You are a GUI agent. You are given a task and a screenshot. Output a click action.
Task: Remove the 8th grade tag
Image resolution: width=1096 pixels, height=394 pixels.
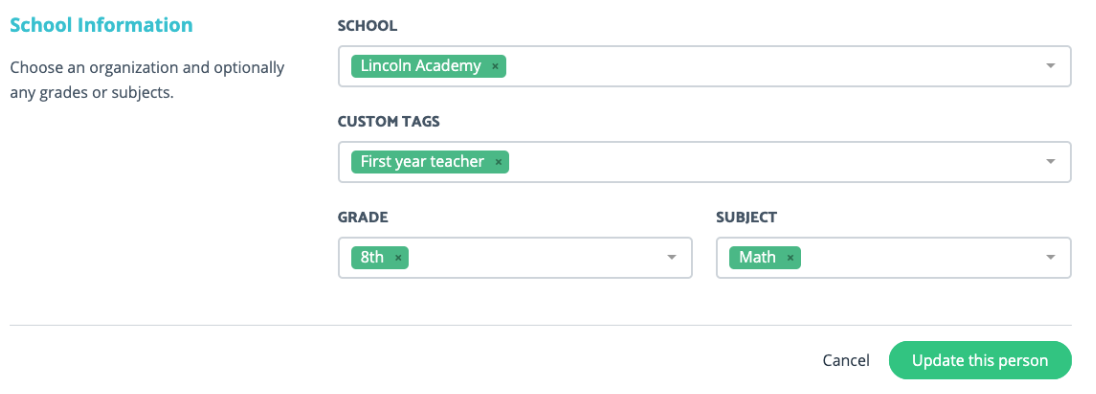[x=398, y=258]
